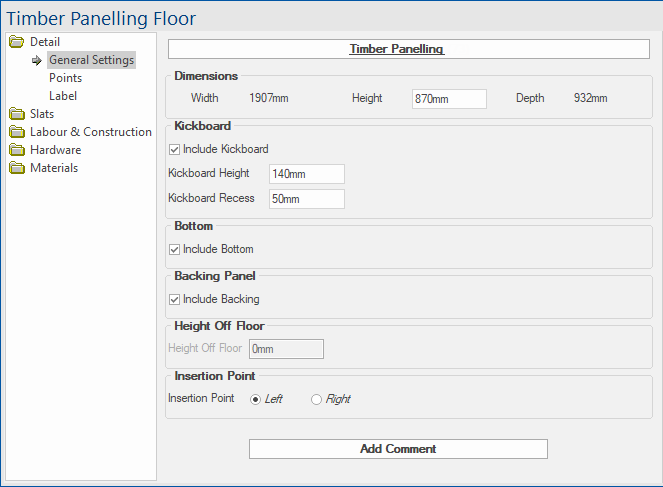Expand the Materials section label
Image resolution: width=663 pixels, height=487 pixels.
54,168
